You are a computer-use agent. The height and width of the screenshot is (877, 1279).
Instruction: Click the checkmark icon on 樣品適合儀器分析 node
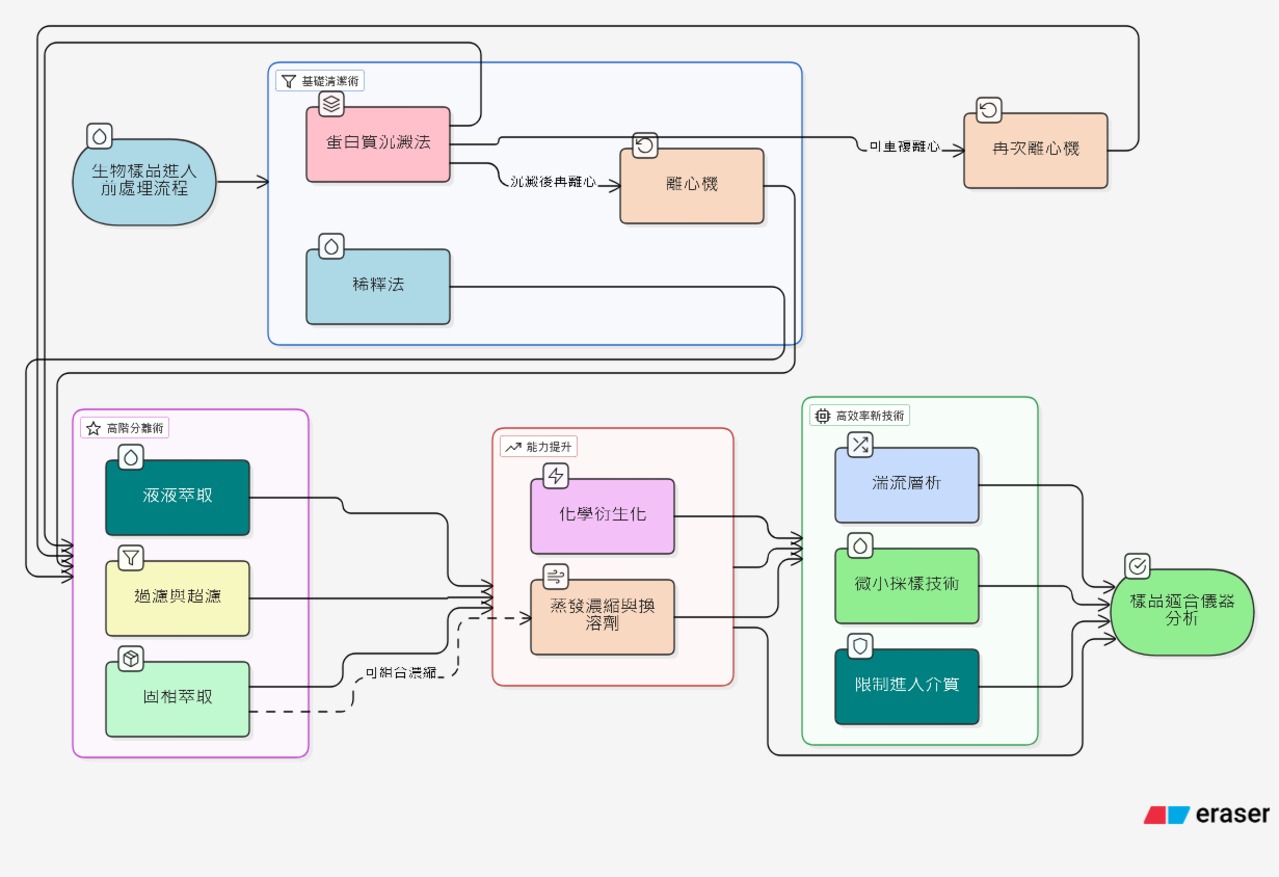(x=1137, y=567)
